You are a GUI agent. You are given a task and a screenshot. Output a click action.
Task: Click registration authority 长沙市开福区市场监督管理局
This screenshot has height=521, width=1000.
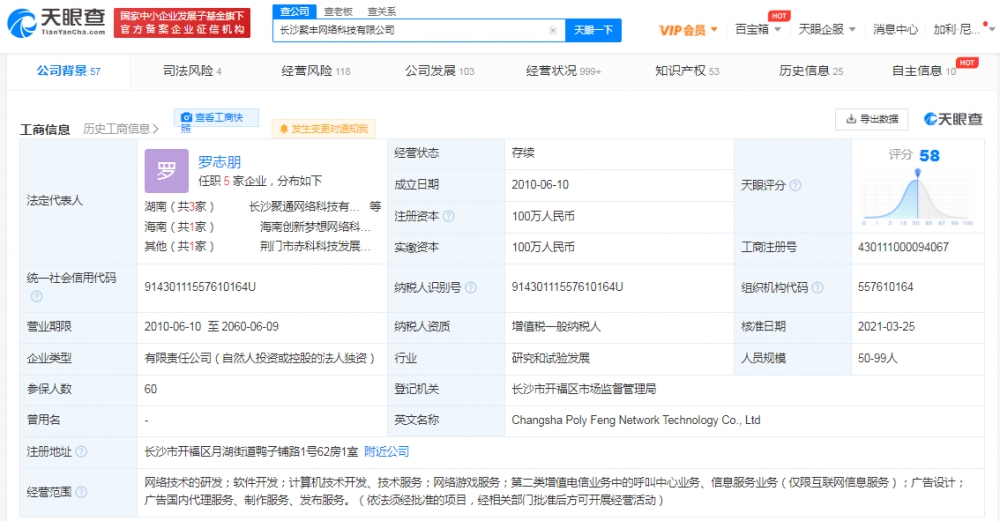pos(584,389)
